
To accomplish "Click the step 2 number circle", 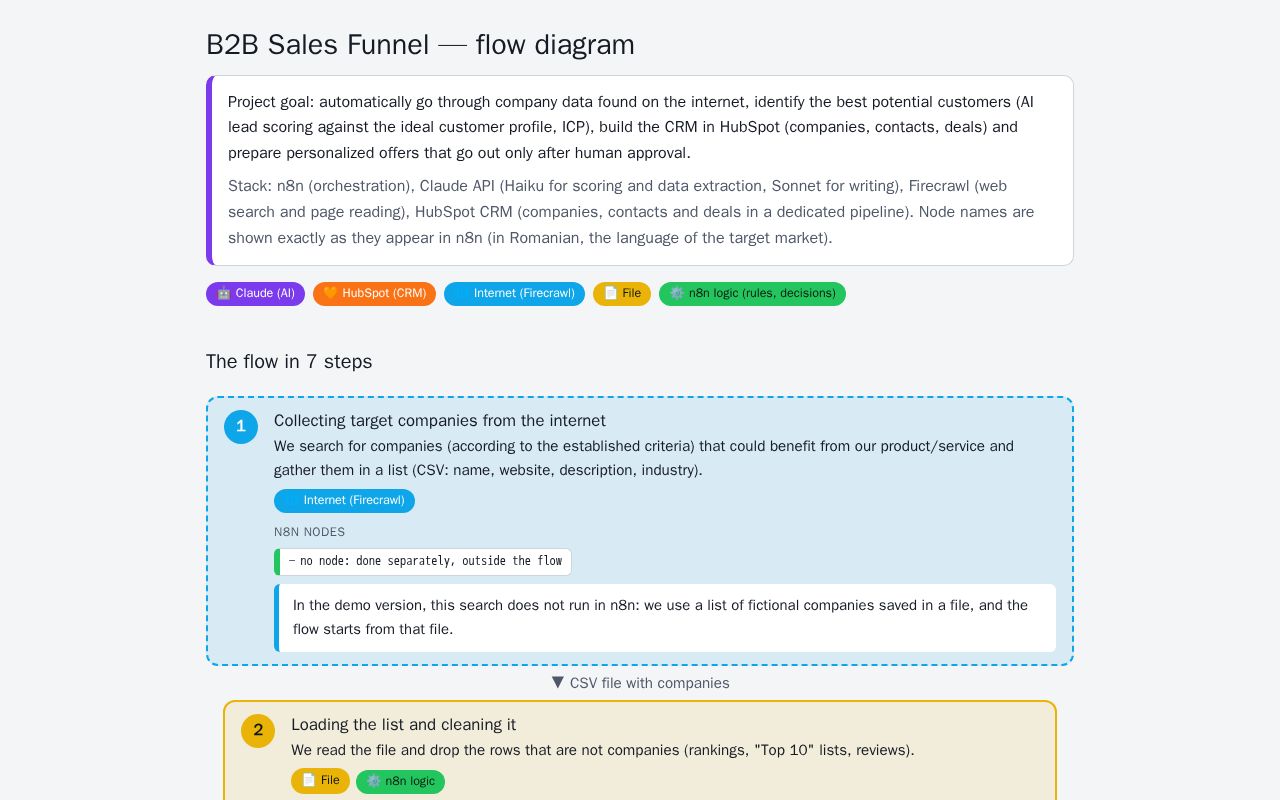I will click(x=258, y=731).
